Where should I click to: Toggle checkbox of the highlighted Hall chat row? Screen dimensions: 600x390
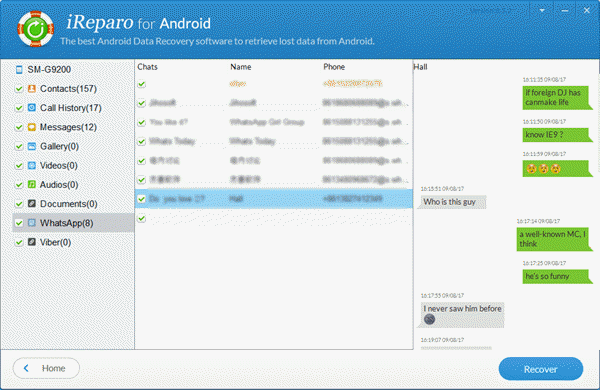142,199
